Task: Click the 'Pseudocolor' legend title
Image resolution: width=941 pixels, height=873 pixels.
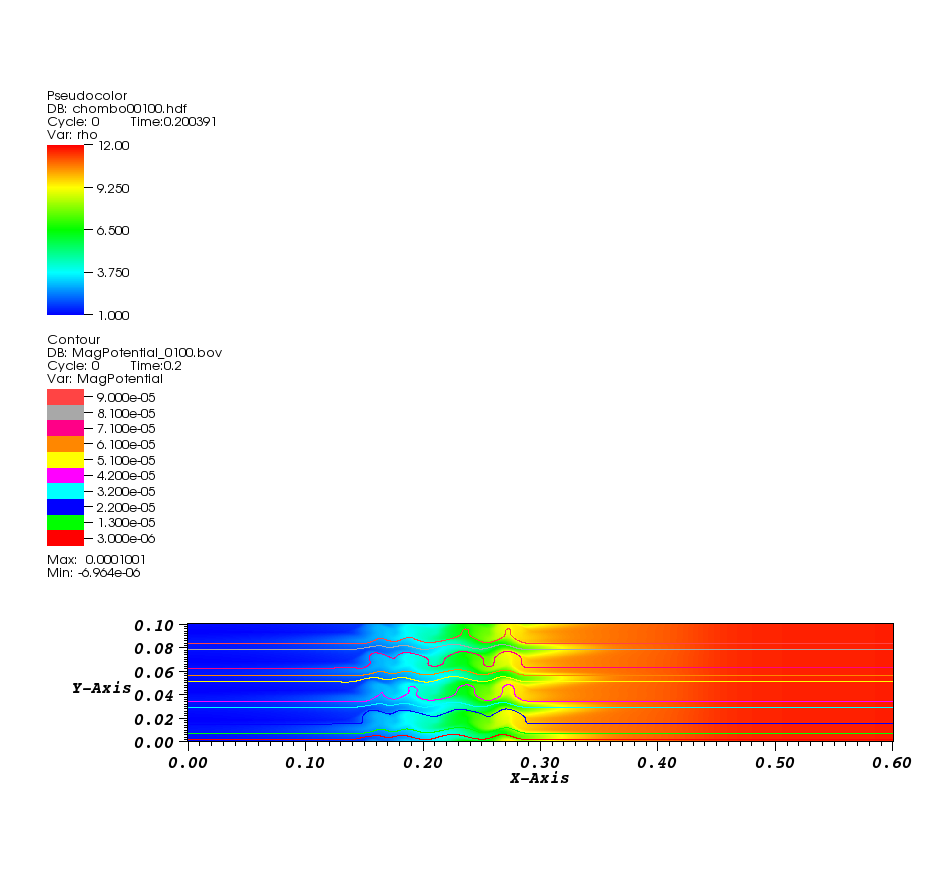Action: click(87, 96)
